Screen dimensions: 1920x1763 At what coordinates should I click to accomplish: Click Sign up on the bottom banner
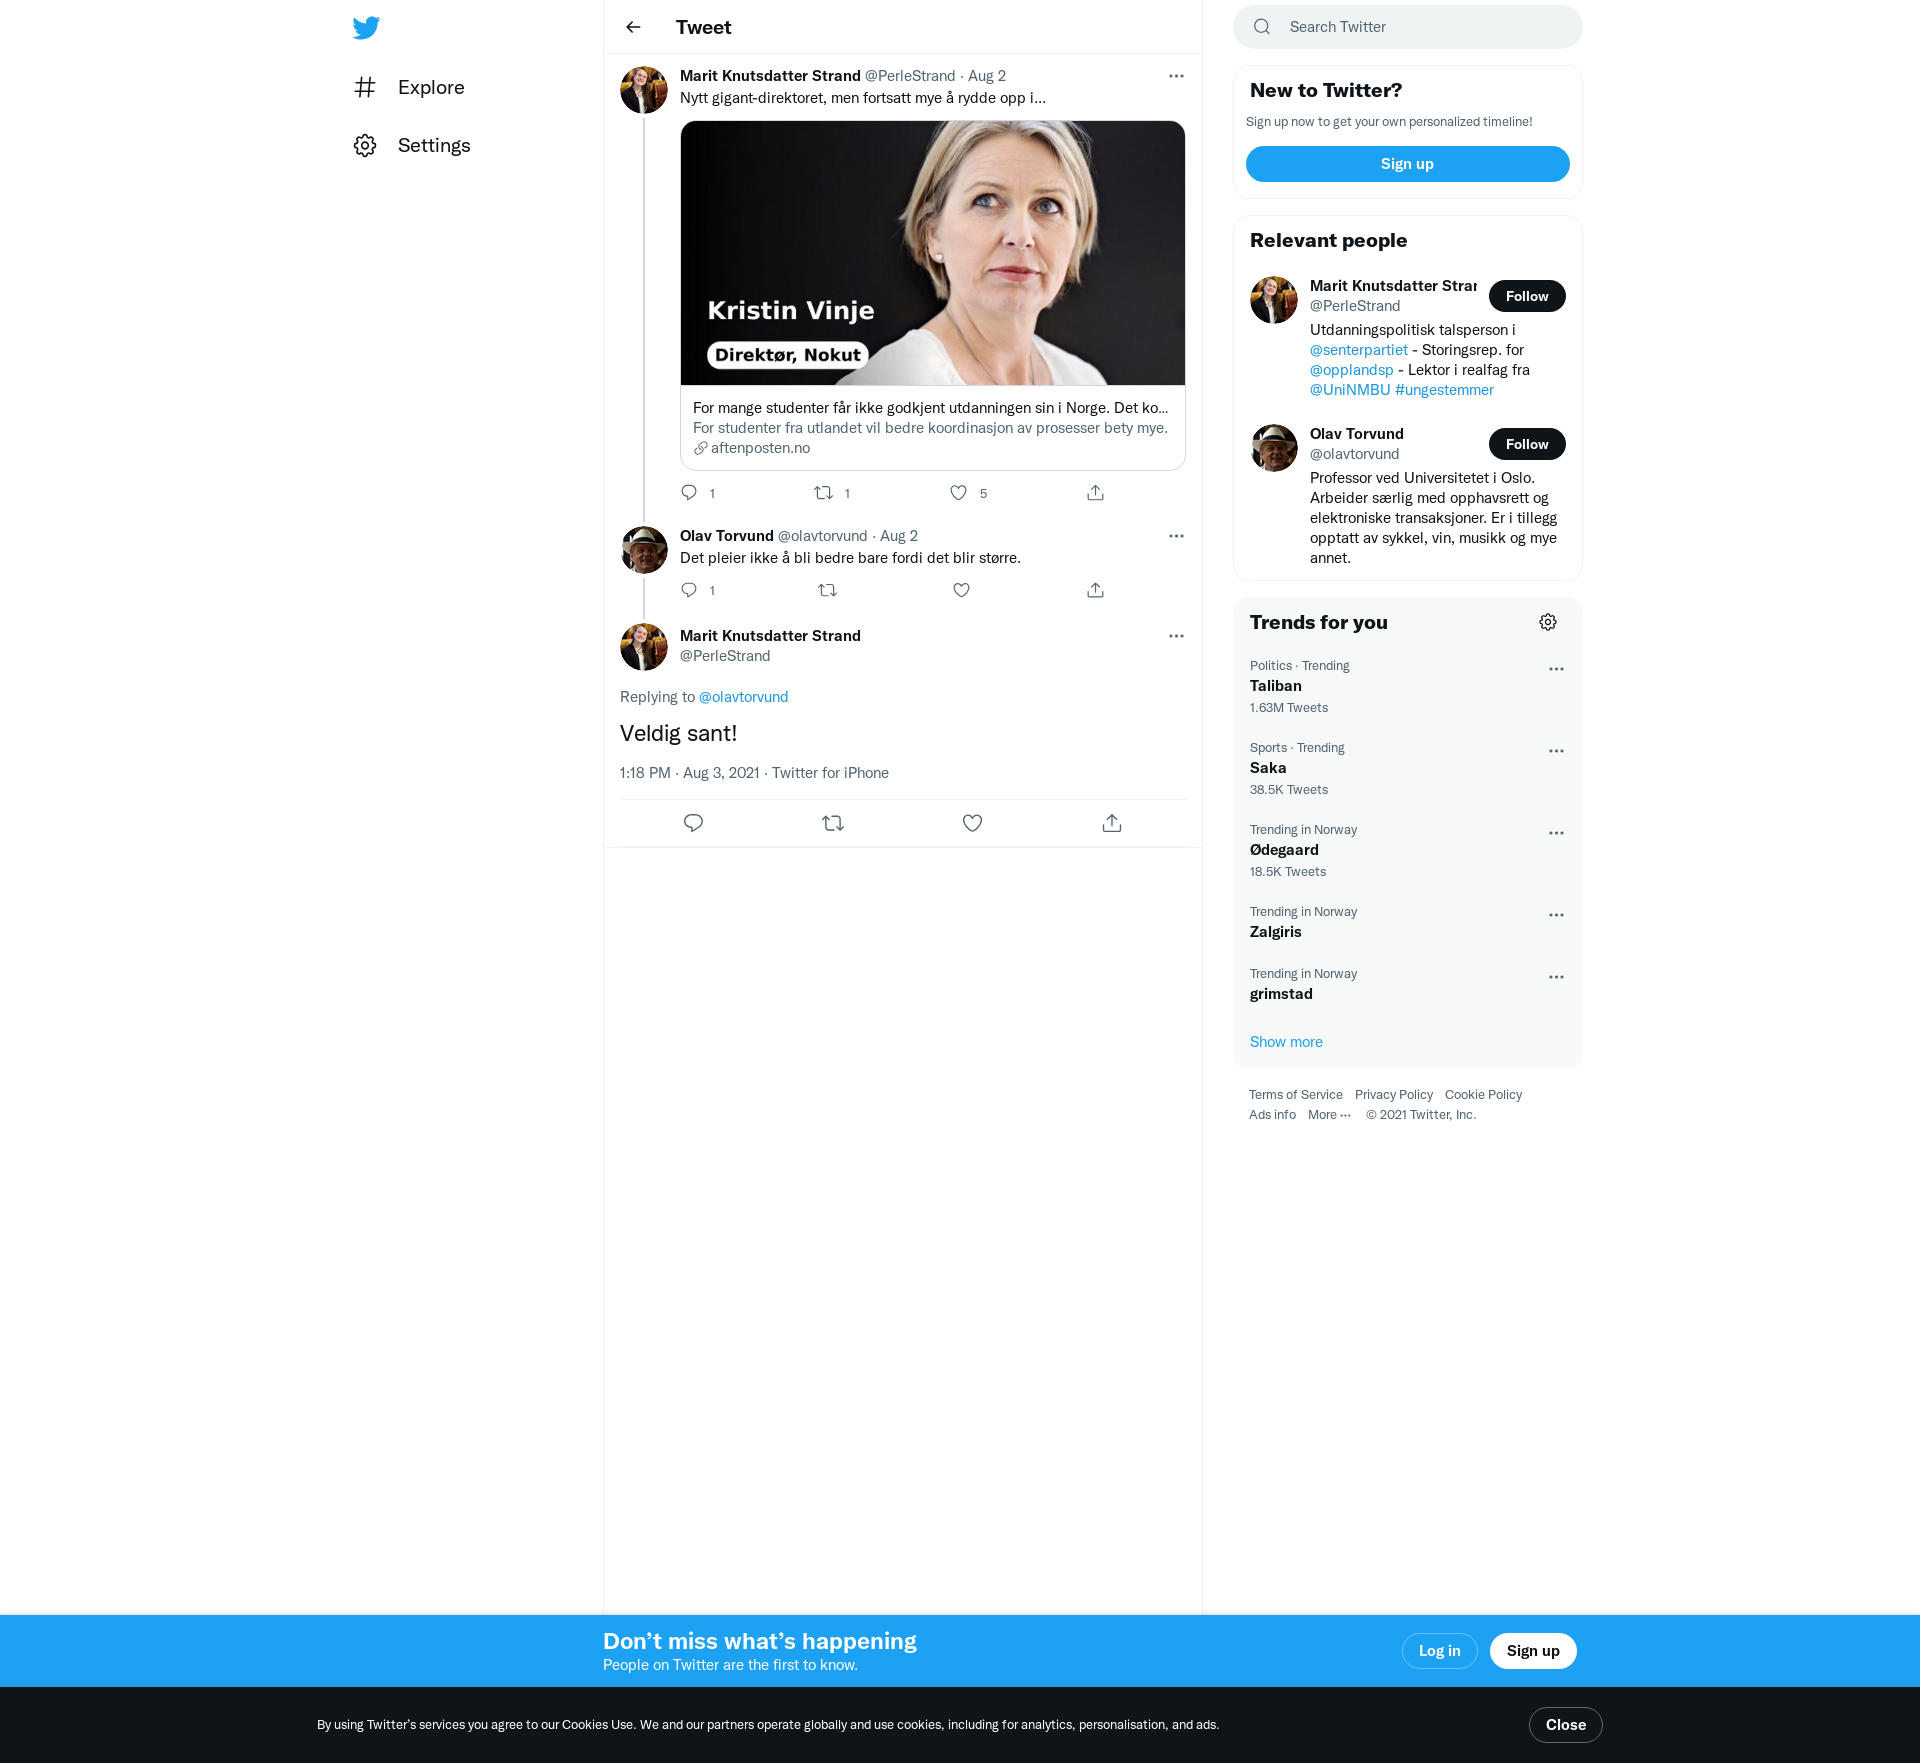[x=1533, y=1651]
